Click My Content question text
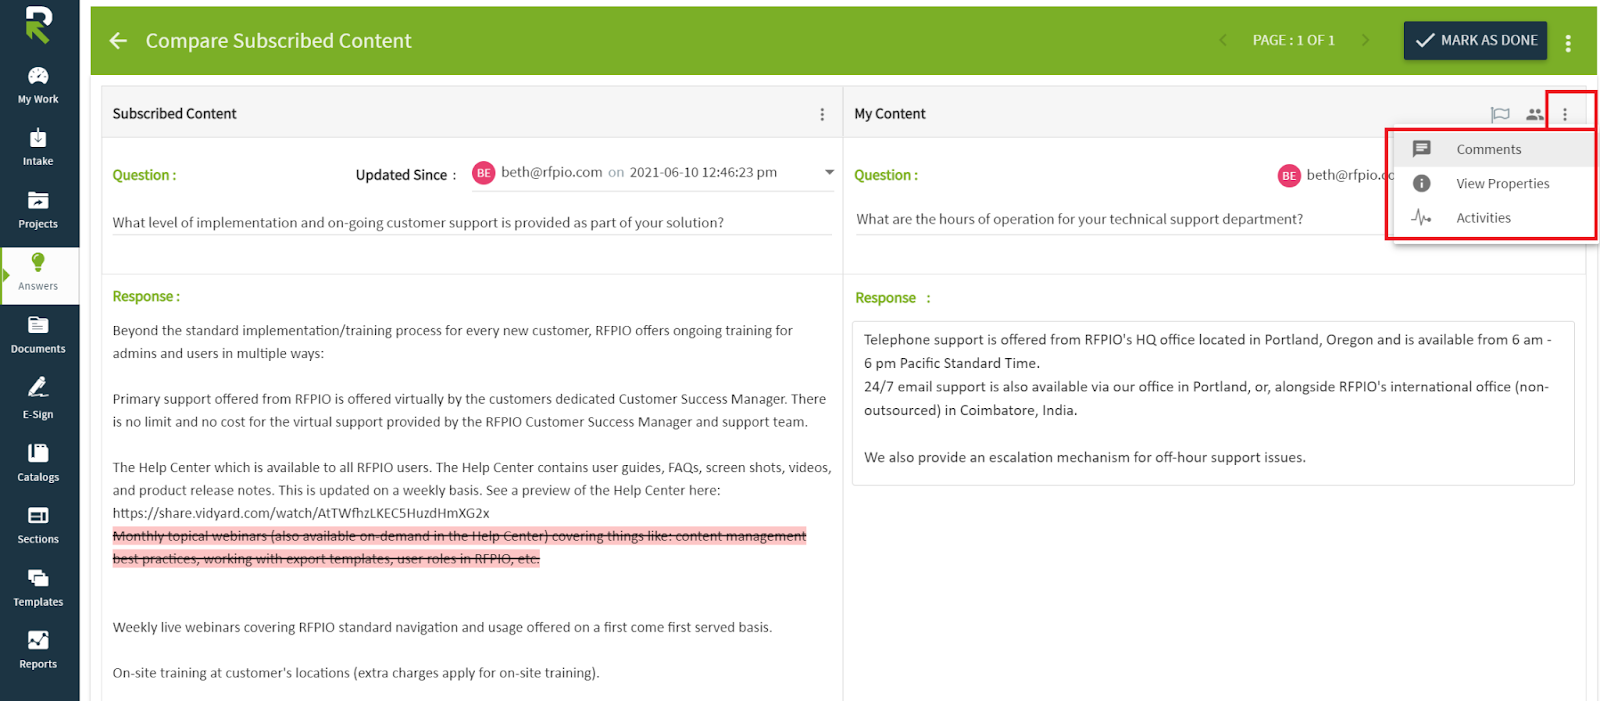Viewport: 1600px width, 701px height. 1080,219
